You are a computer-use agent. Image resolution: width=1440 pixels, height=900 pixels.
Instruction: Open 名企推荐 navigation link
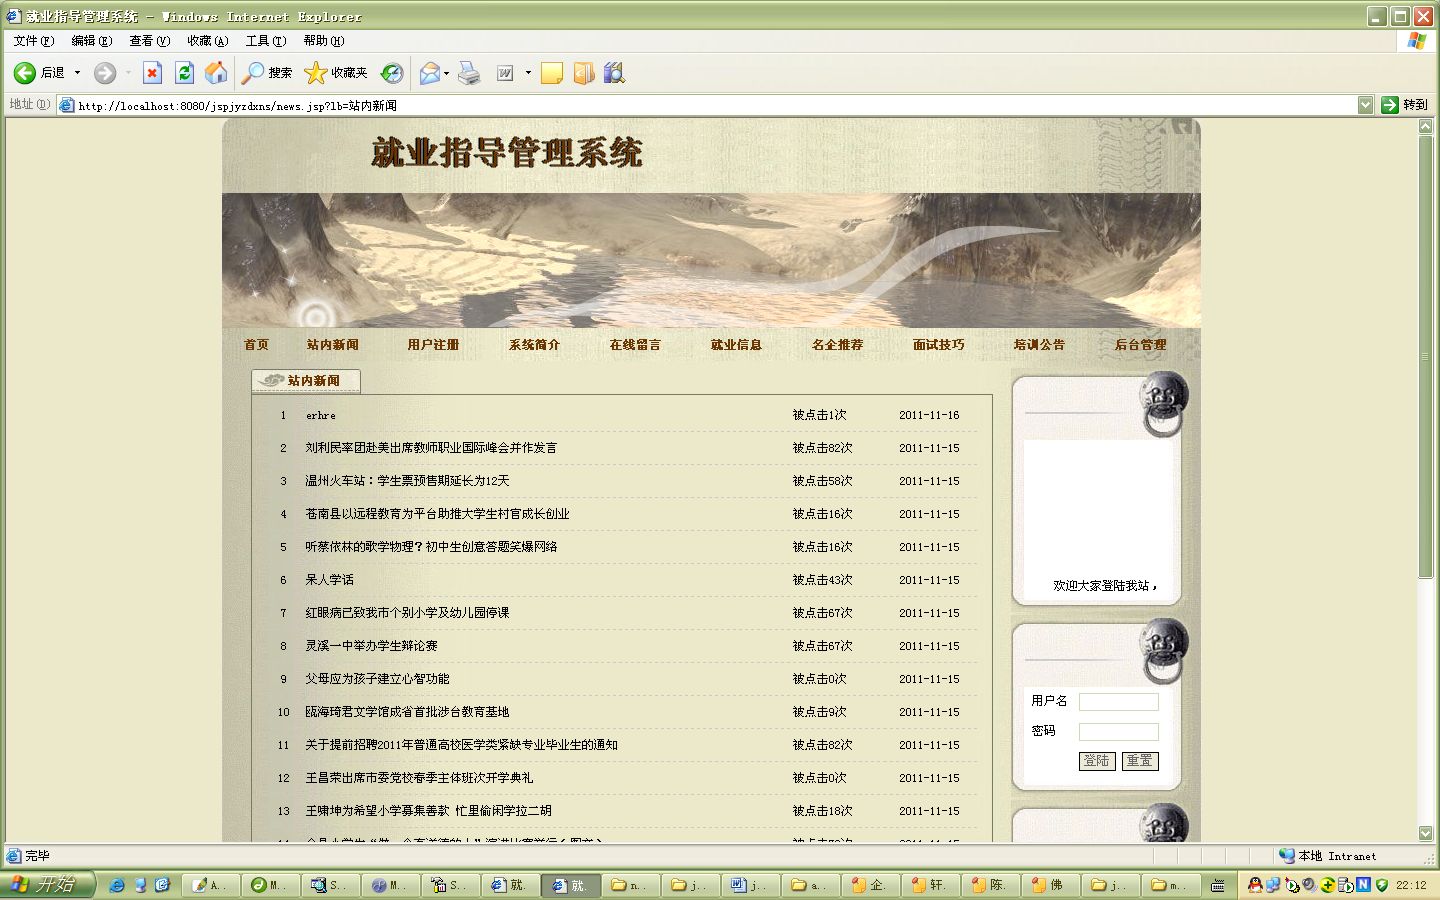(x=837, y=345)
